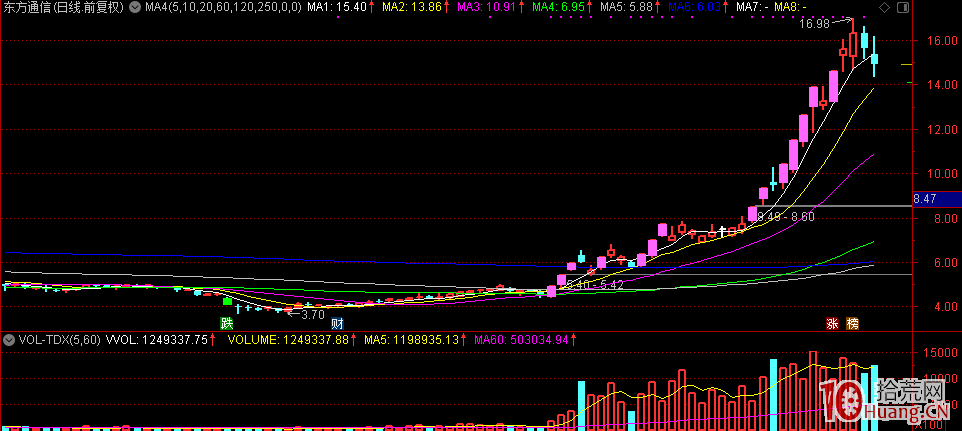The height and width of the screenshot is (431, 962).
Task: Click the stock title 东方通信(日线.前复权)
Action: tap(64, 7)
